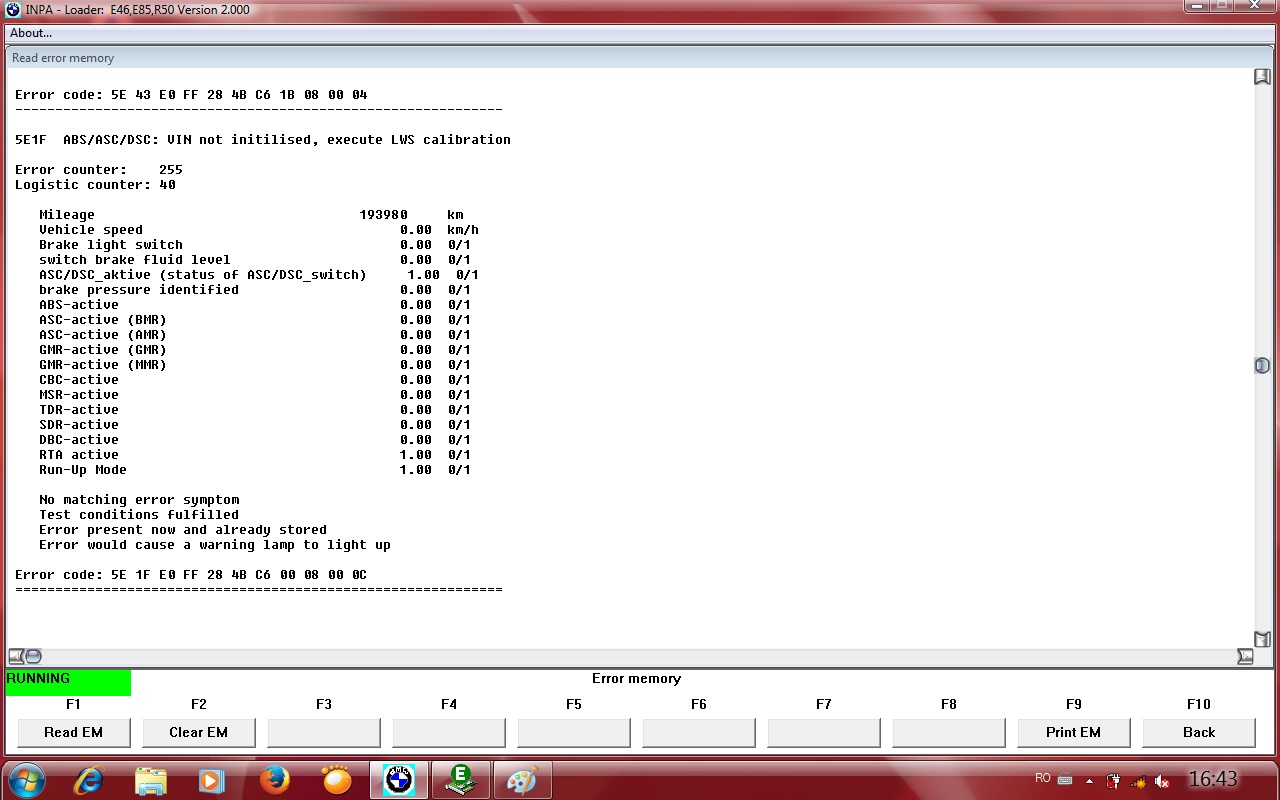Open Paint from the taskbar

tap(523, 780)
